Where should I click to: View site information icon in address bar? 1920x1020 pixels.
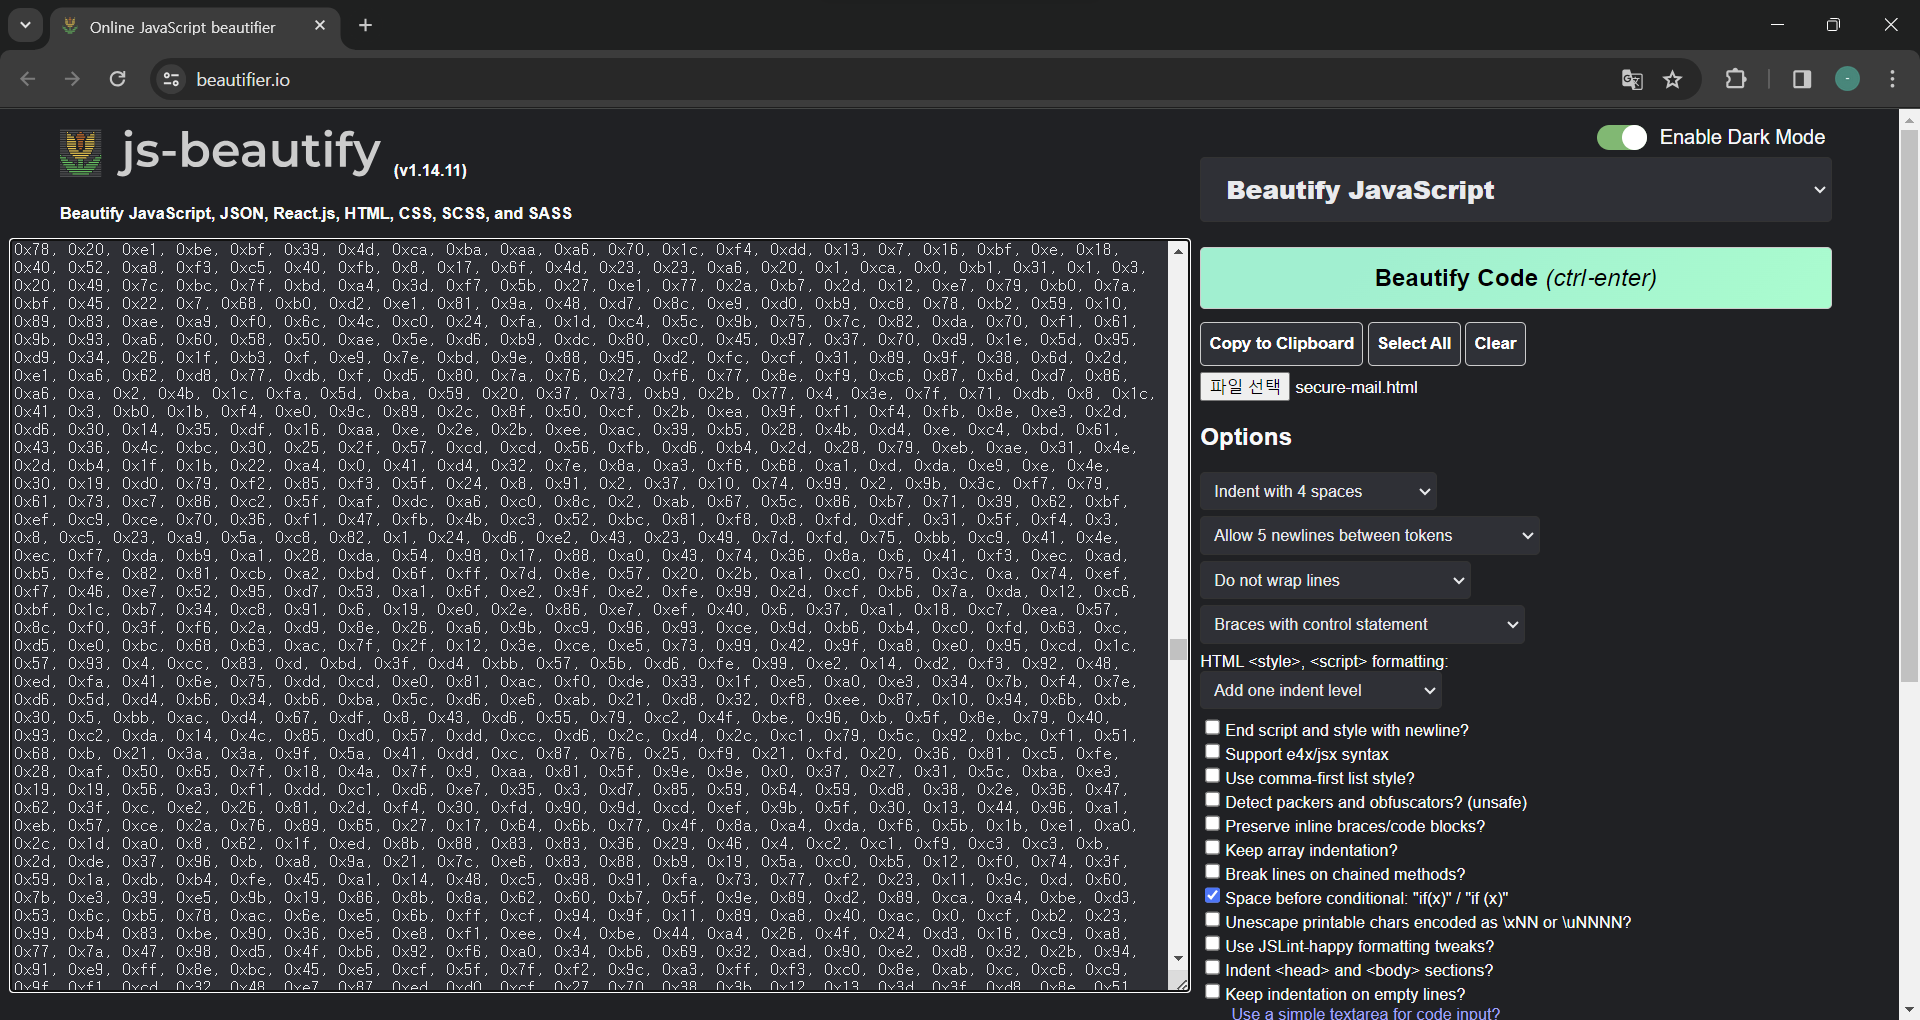171,79
